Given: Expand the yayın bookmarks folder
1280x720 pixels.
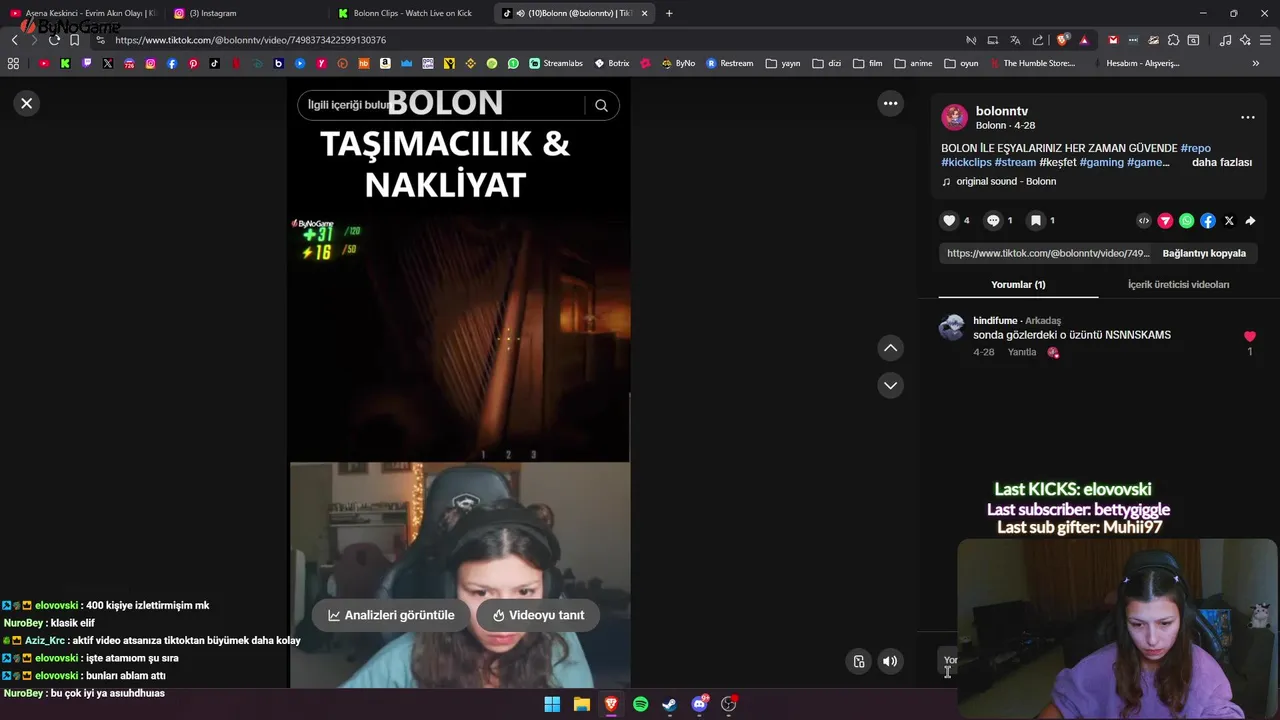Looking at the screenshot, I should [x=783, y=63].
